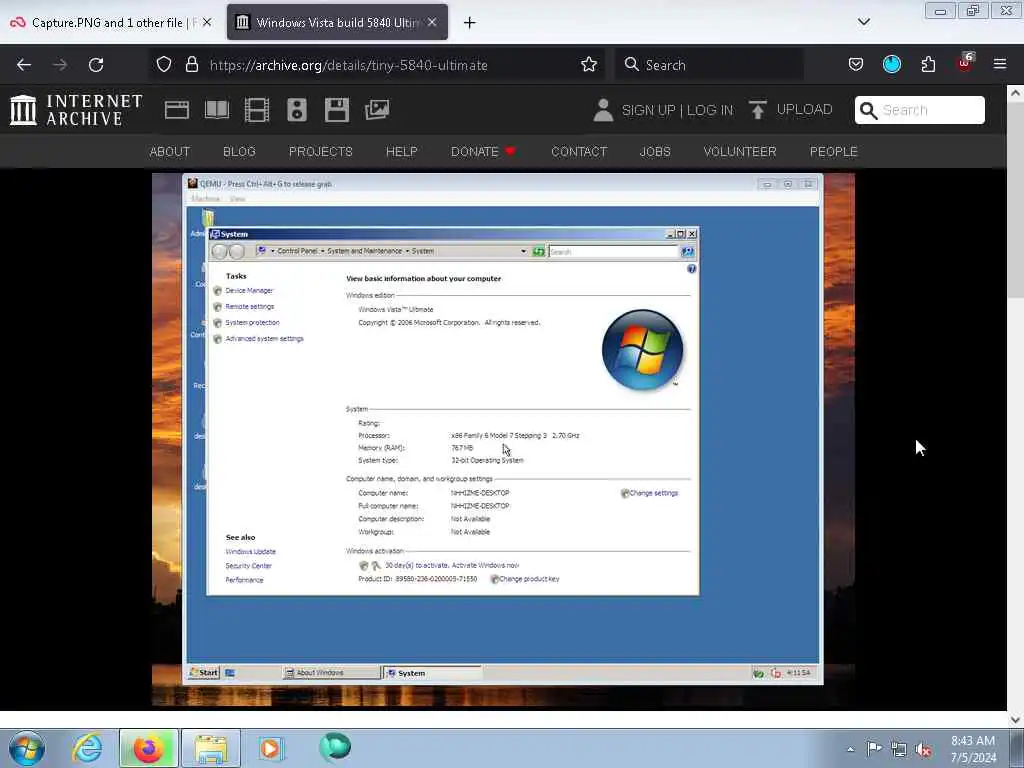Open the DONATE menu link
This screenshot has width=1024, height=768.
[483, 152]
